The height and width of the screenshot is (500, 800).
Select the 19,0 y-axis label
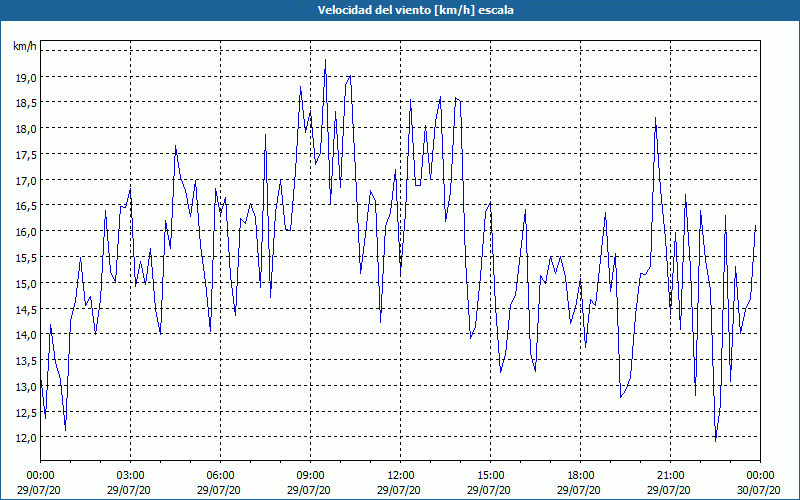point(26,78)
